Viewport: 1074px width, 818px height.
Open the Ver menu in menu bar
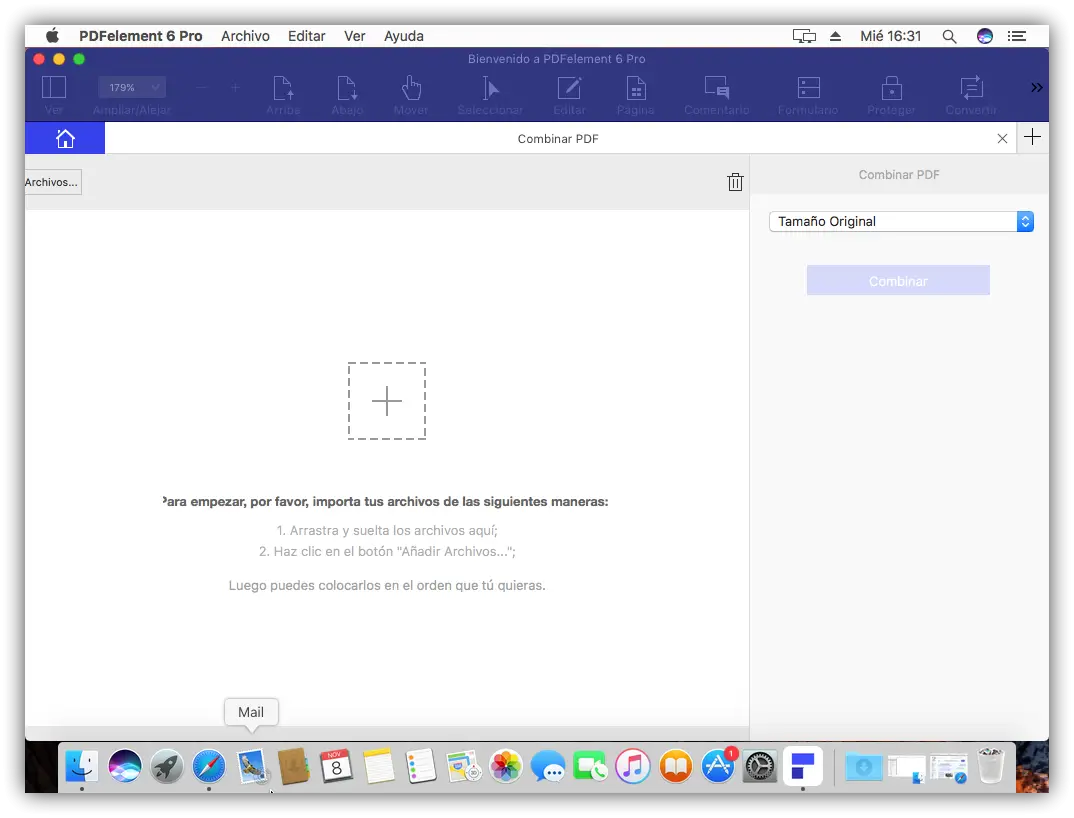[x=354, y=36]
